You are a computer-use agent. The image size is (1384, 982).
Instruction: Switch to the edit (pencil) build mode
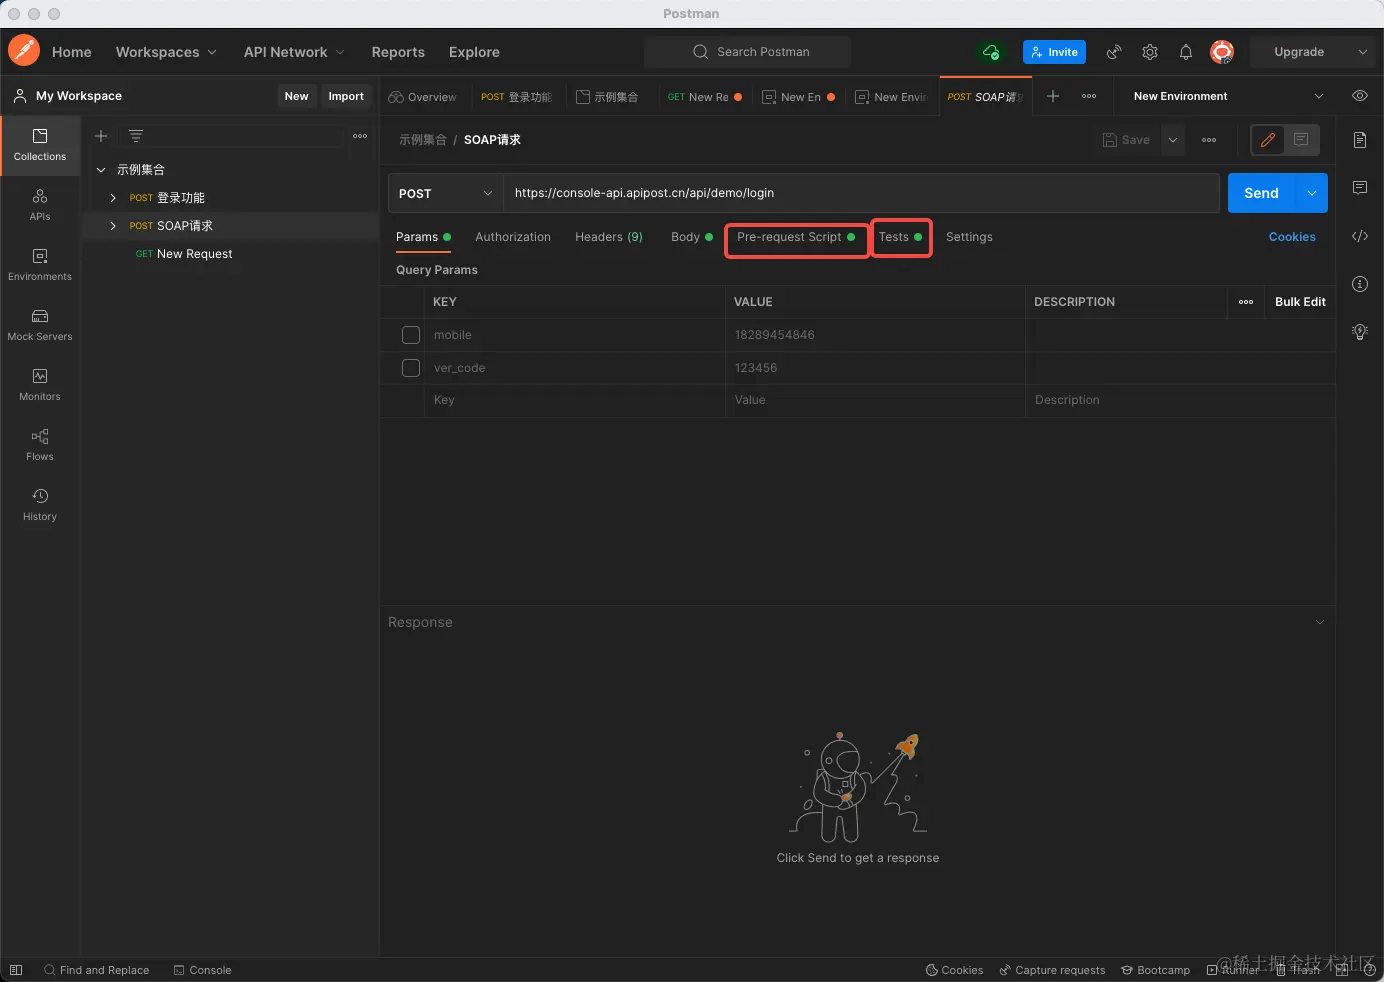1268,140
